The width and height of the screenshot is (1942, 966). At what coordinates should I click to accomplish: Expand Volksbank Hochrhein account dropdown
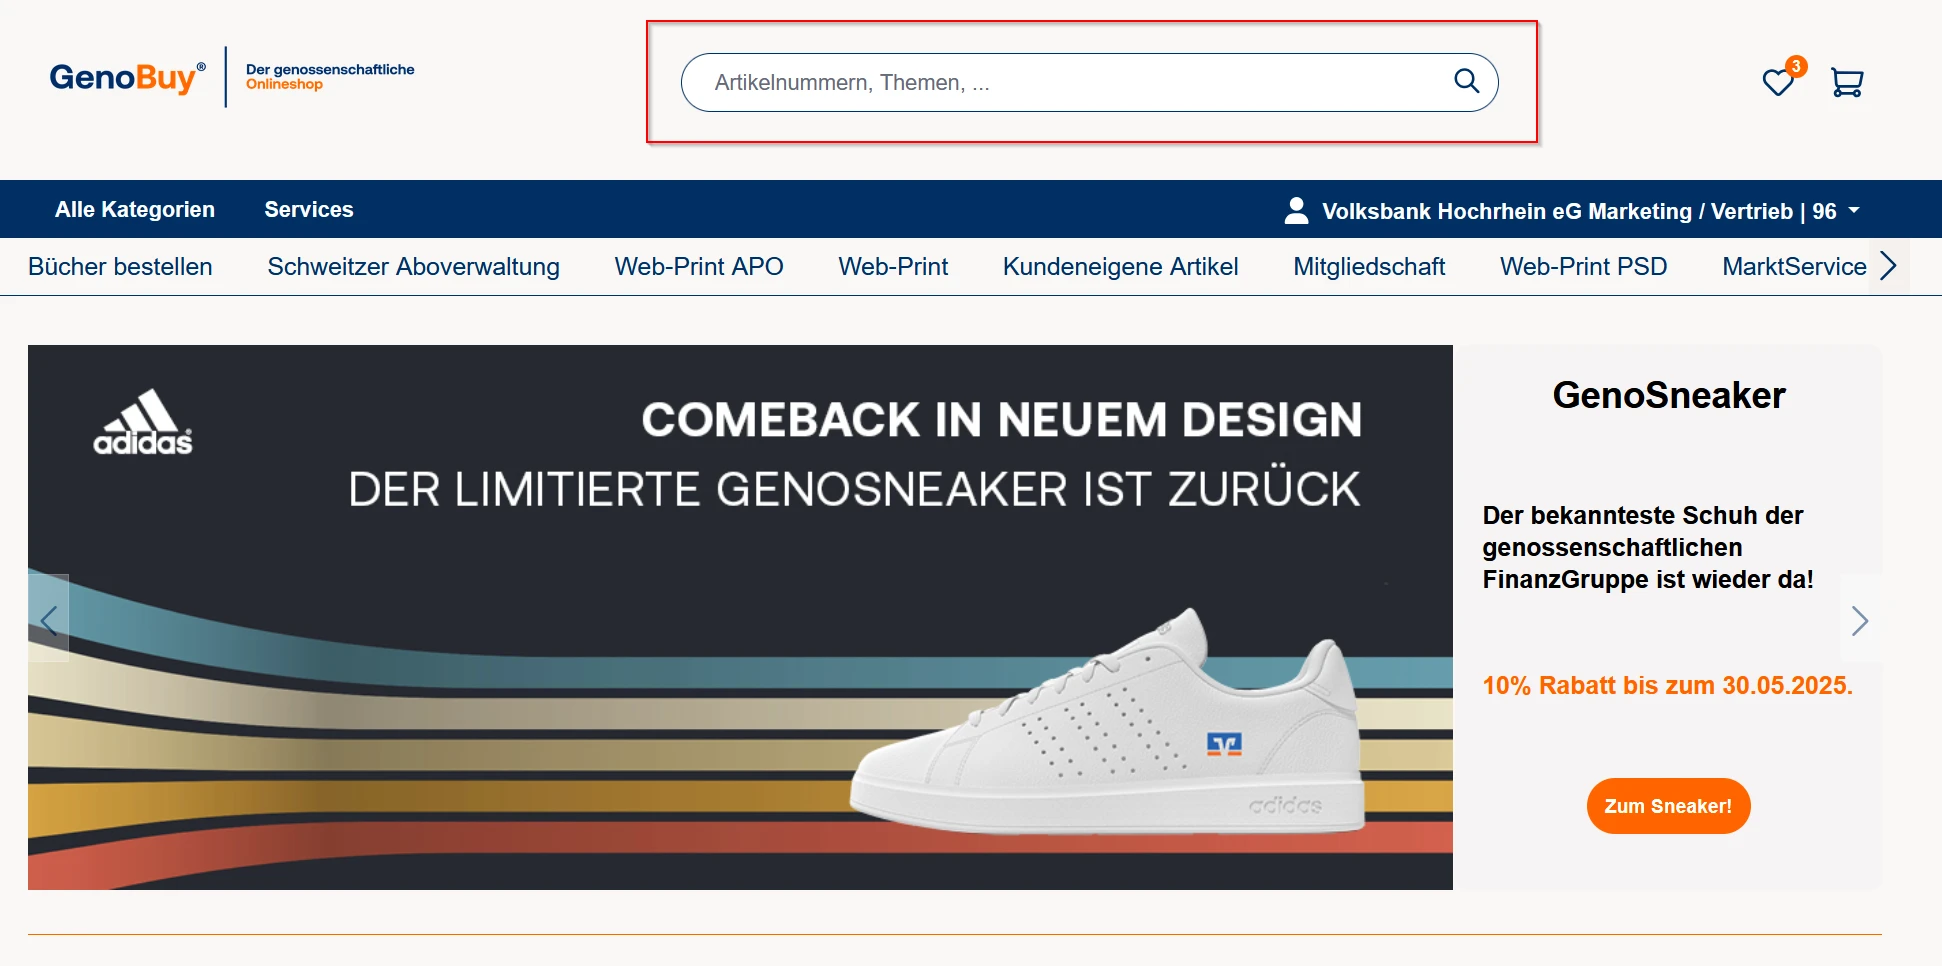1854,210
